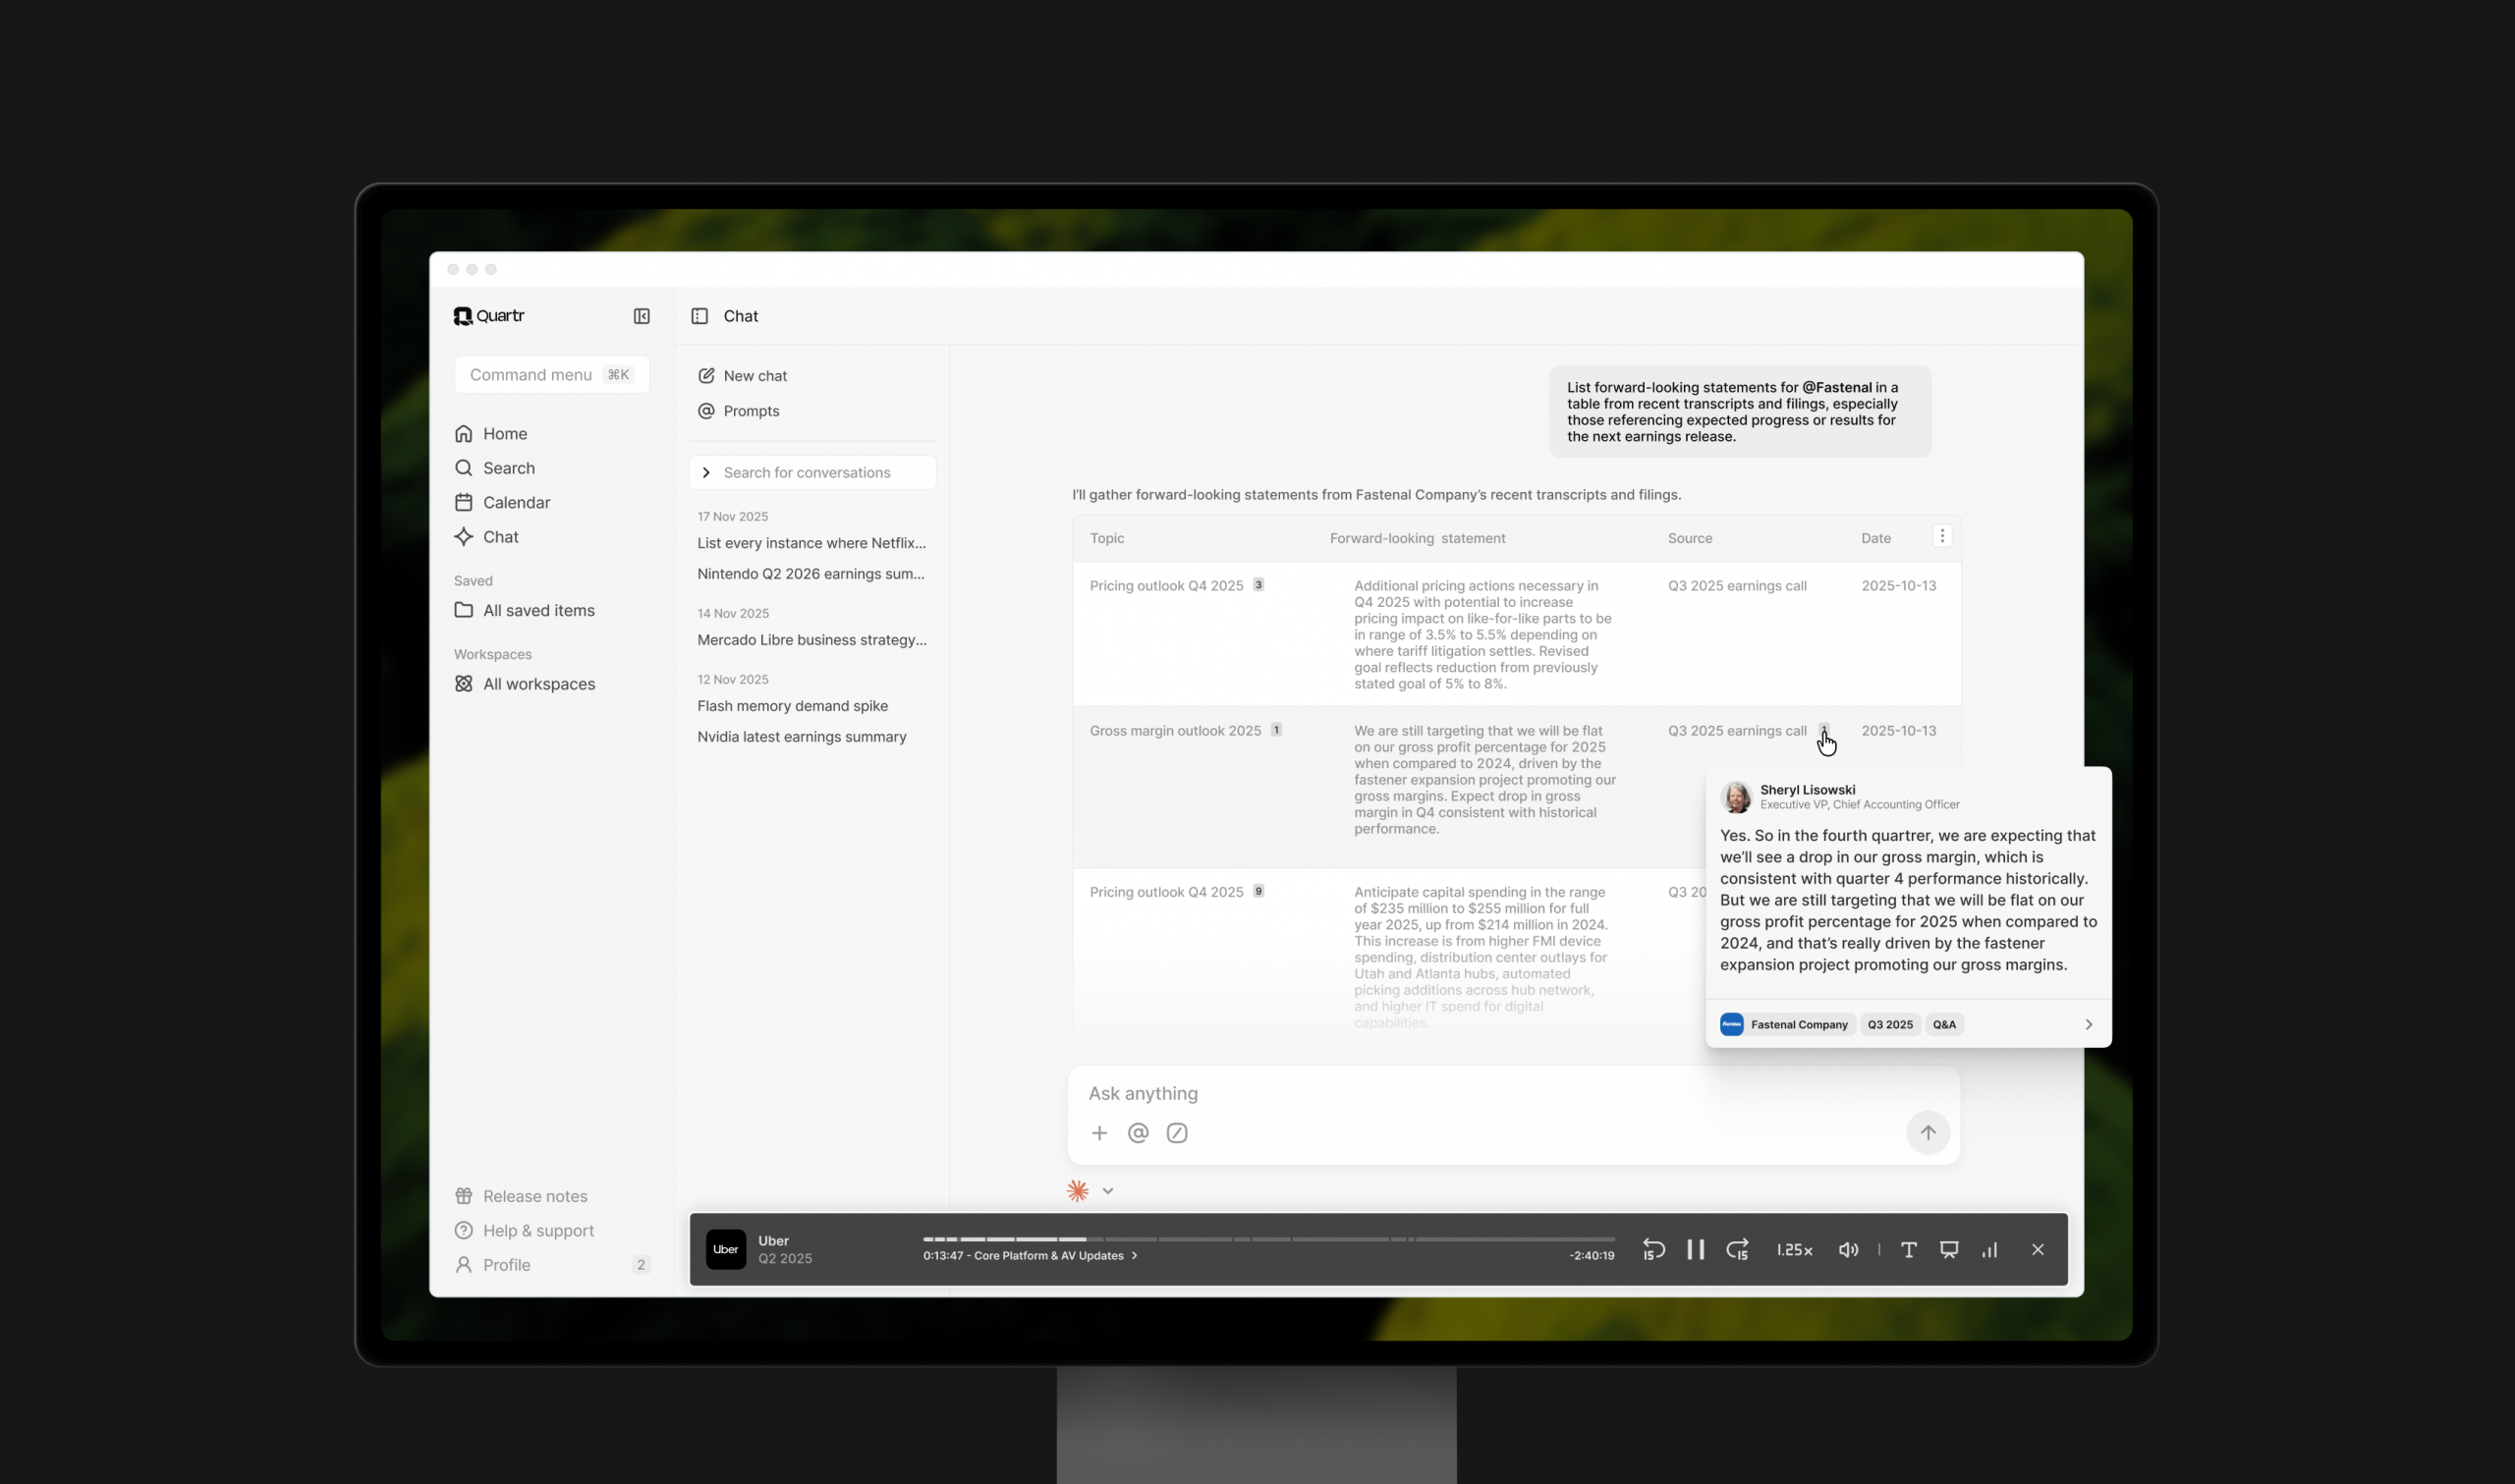Click the Source column header
The width and height of the screenshot is (2515, 1484).
[1690, 538]
